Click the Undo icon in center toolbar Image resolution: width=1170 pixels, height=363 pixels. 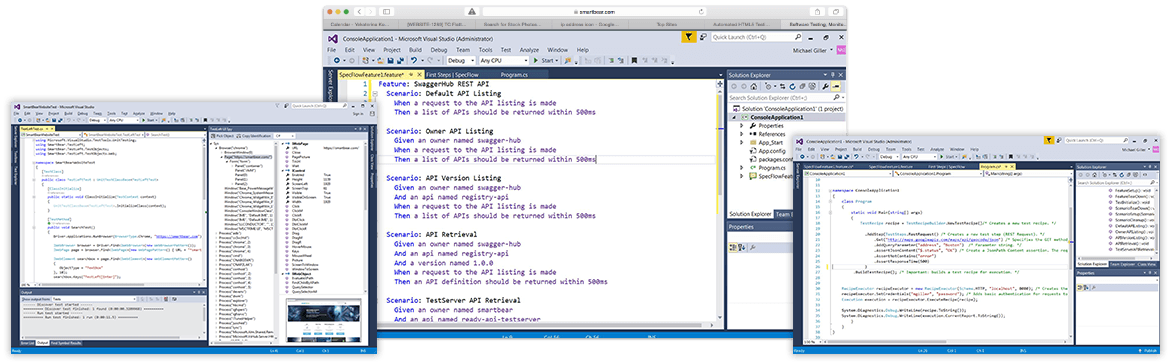(413, 60)
